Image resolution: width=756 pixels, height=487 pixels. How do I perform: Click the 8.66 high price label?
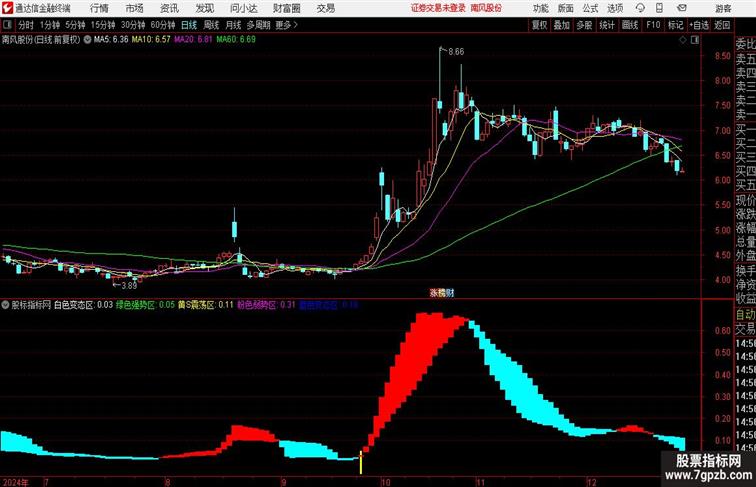[456, 52]
